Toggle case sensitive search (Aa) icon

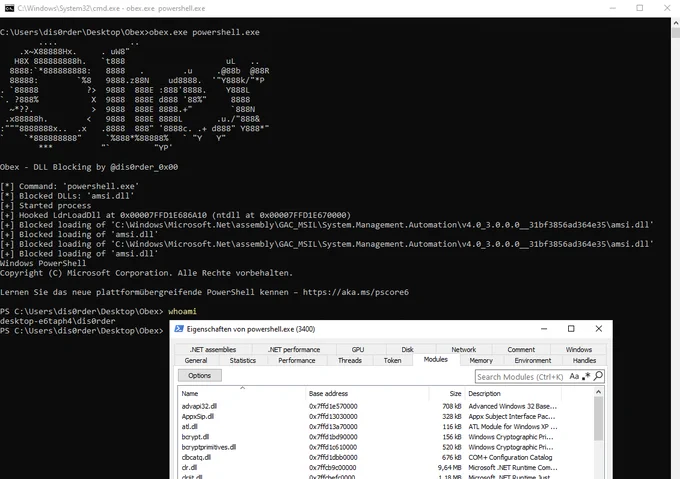pos(572,376)
